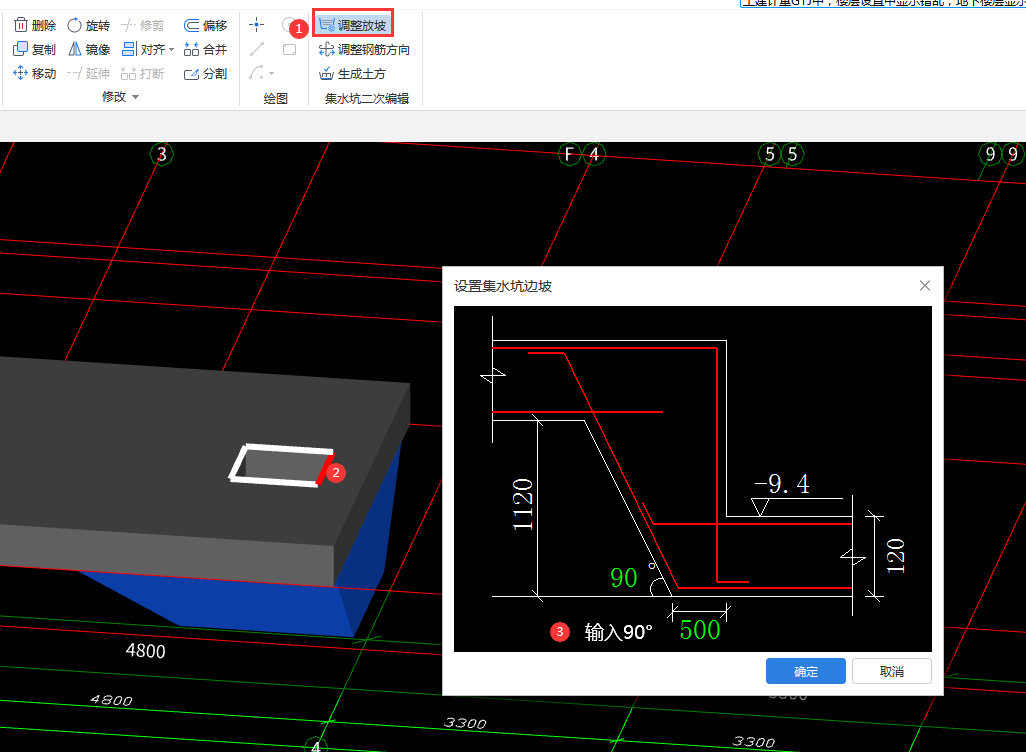The width and height of the screenshot is (1026, 752).
Task: Click the -9.4 elevation label
Action: click(782, 484)
